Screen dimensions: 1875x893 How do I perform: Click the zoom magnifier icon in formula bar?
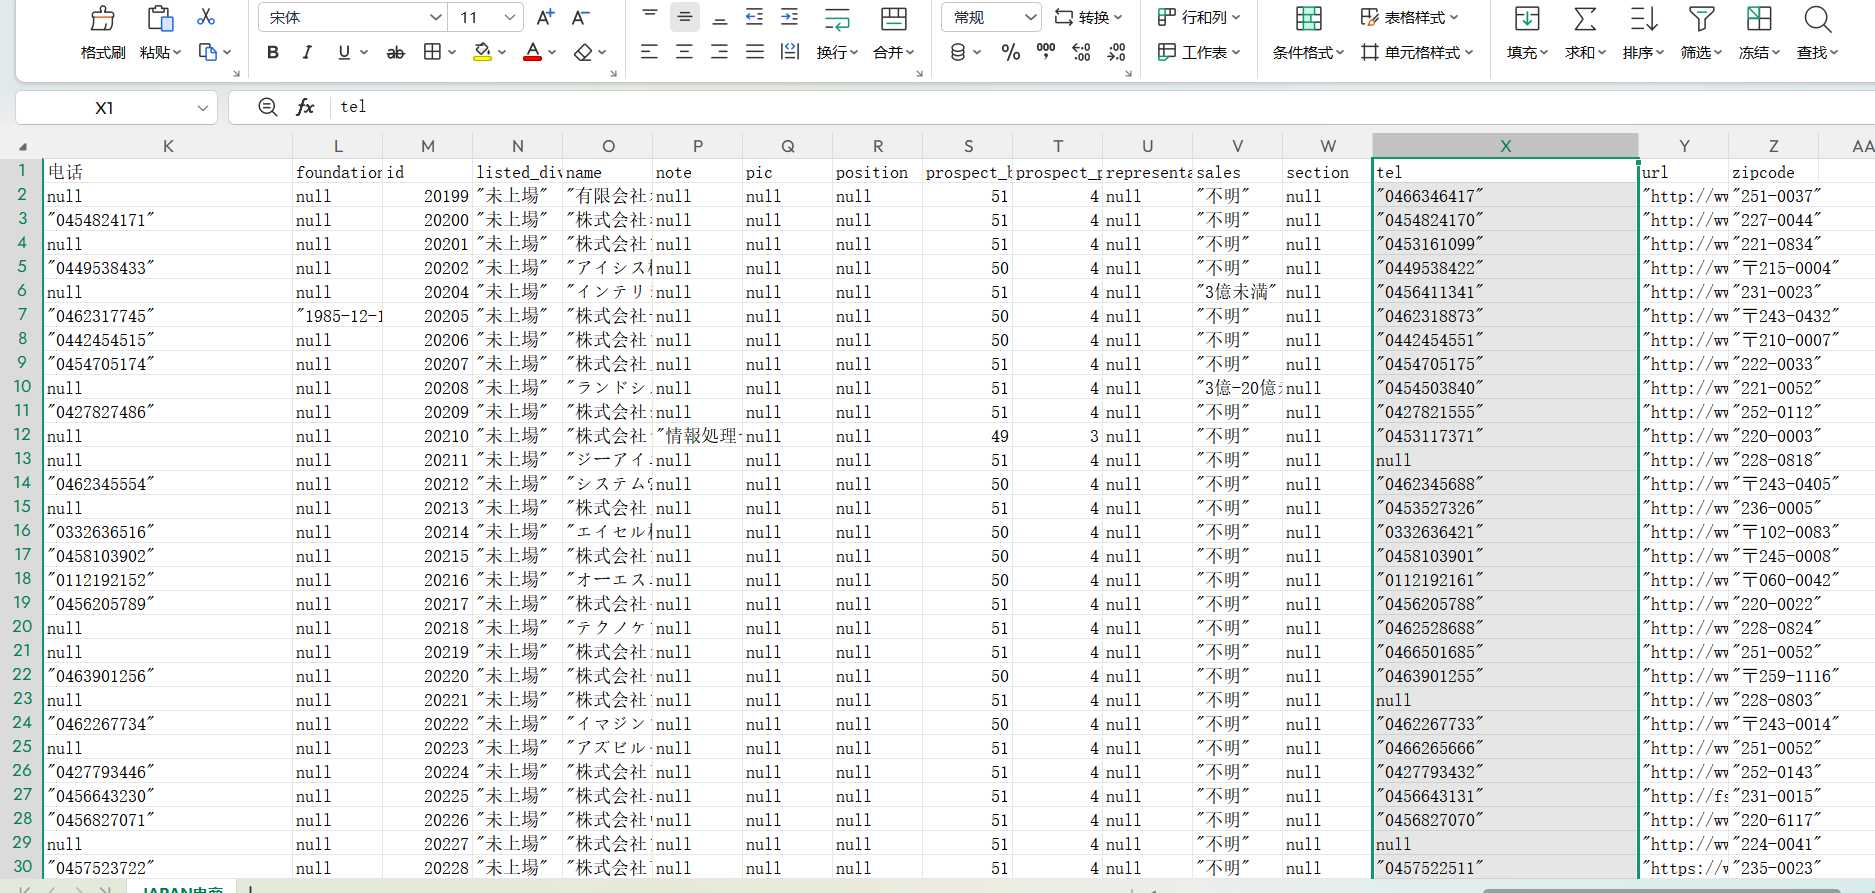[x=267, y=107]
